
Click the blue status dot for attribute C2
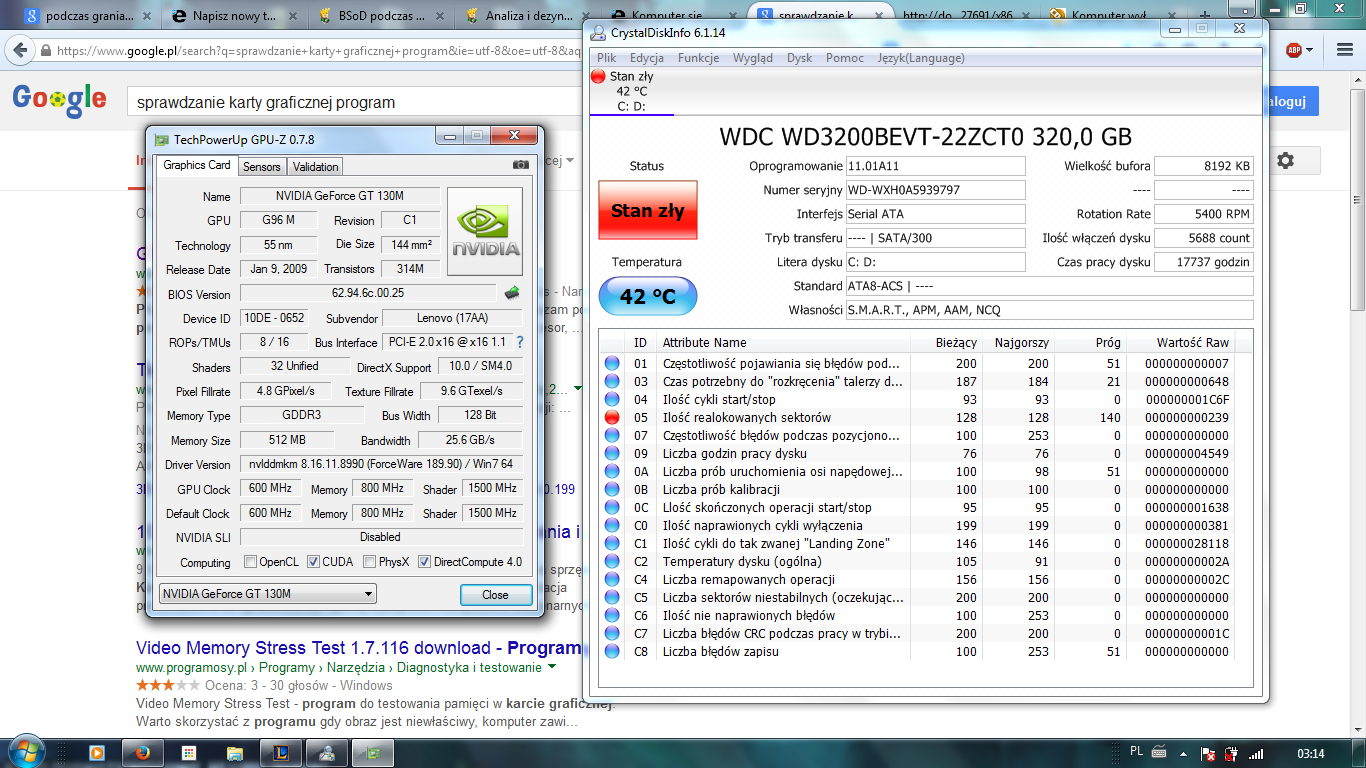tap(612, 561)
